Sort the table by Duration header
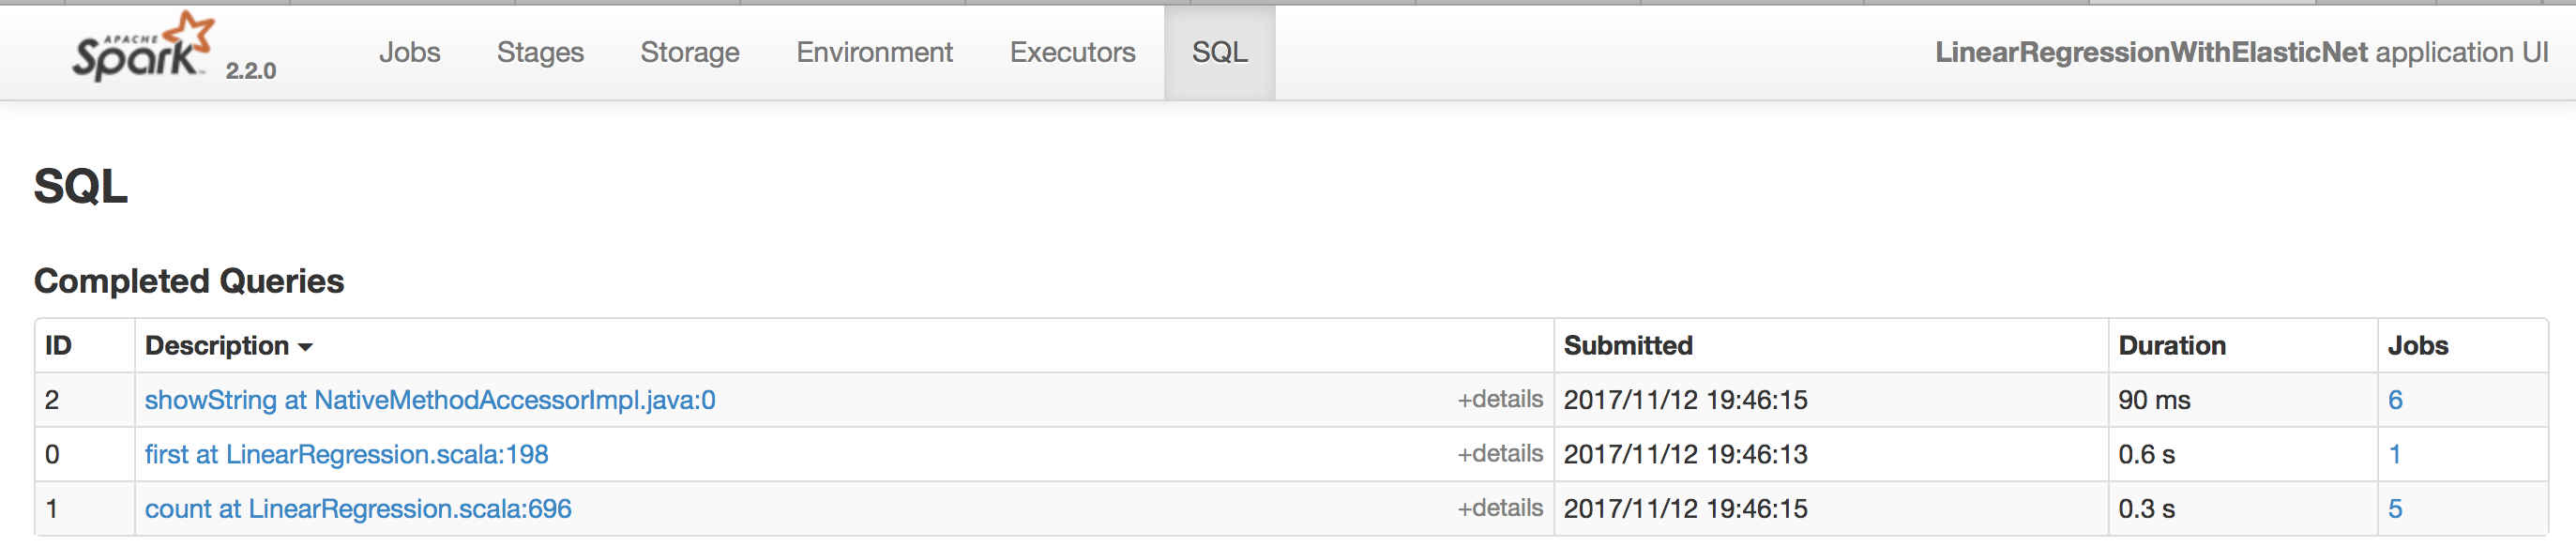This screenshot has height=546, width=2576. pyautogui.click(x=2171, y=346)
